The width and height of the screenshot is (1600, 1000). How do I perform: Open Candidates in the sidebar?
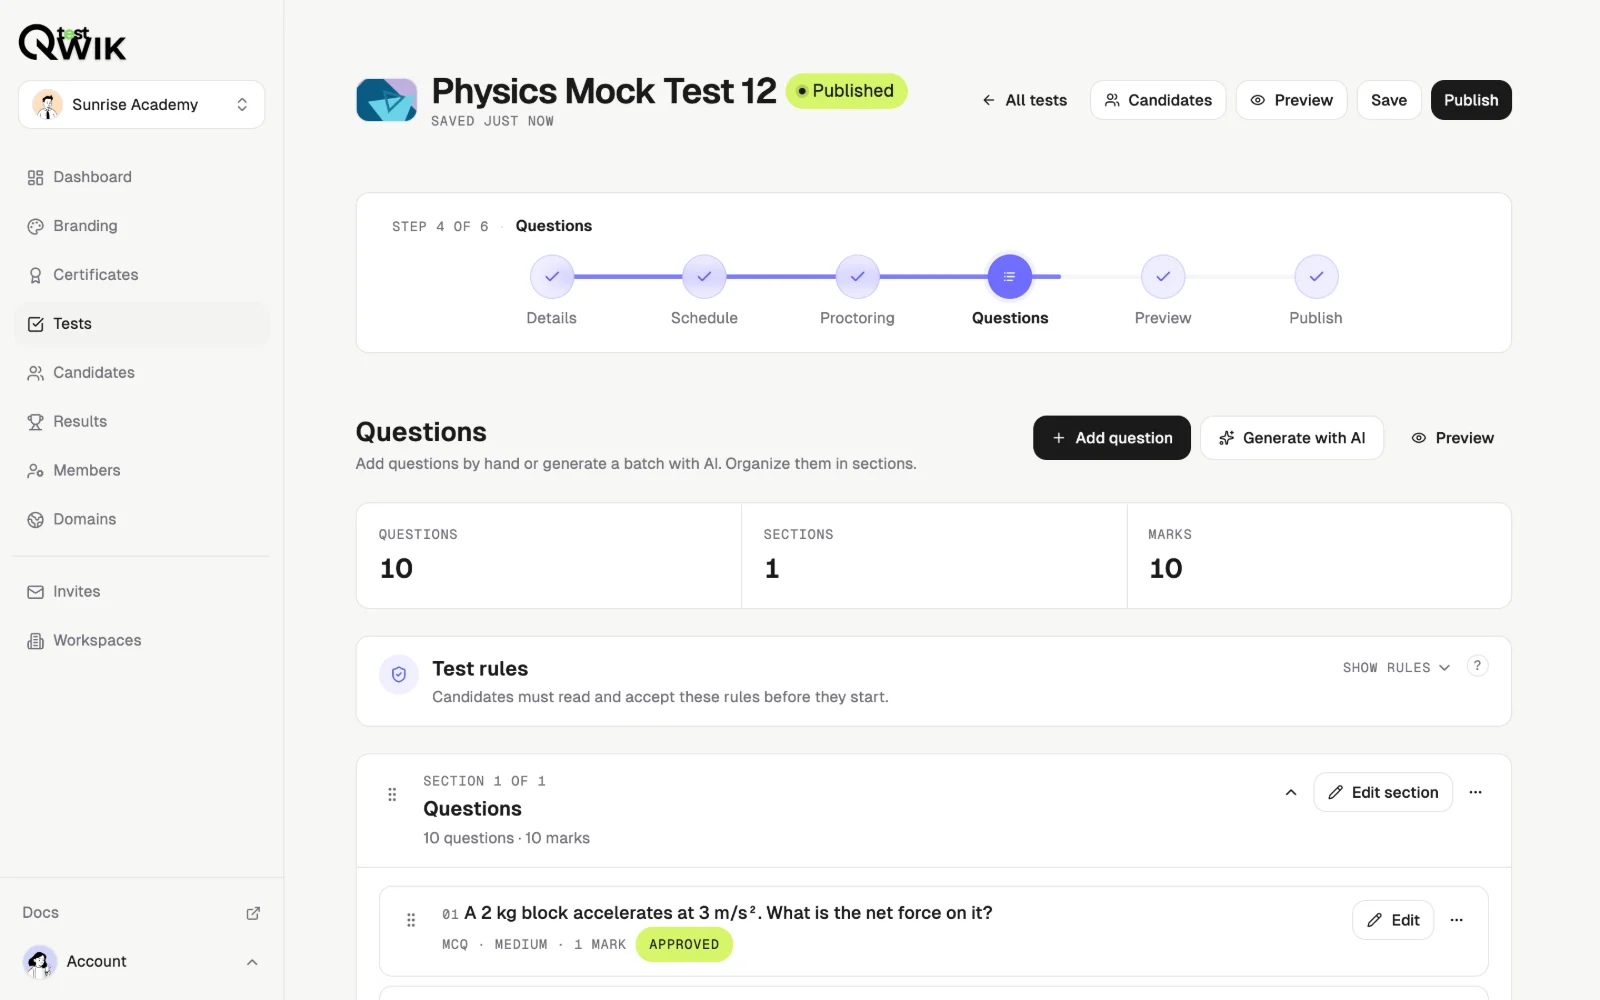click(x=142, y=373)
